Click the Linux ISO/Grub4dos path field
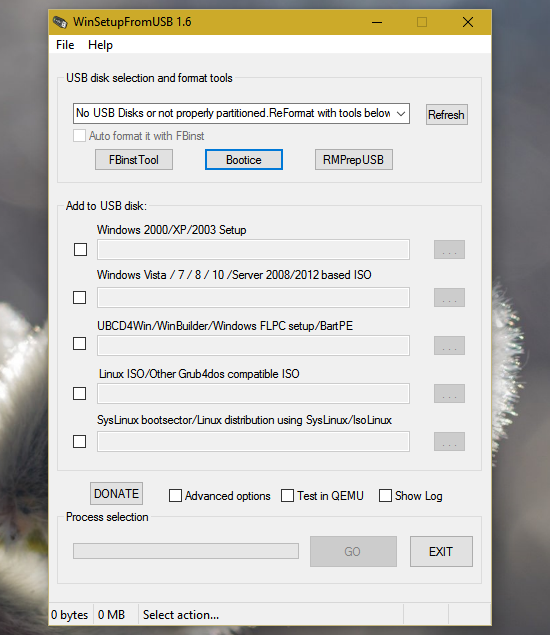 coord(253,393)
